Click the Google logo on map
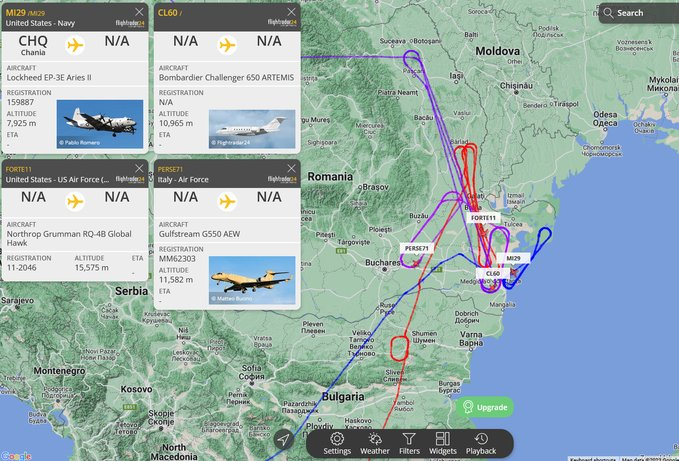This screenshot has width=679, height=461. coord(16,456)
